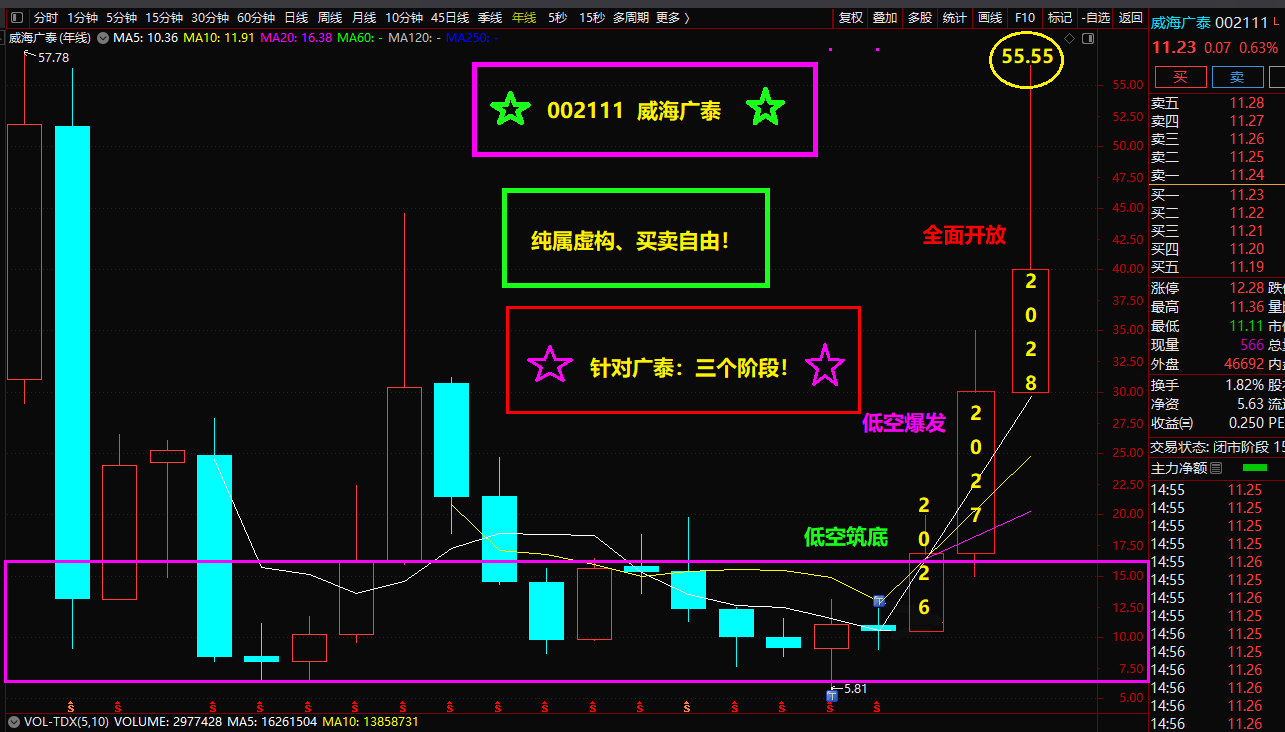Click the blue T marker near 5.81
1285x732 pixels.
[x=831, y=695]
